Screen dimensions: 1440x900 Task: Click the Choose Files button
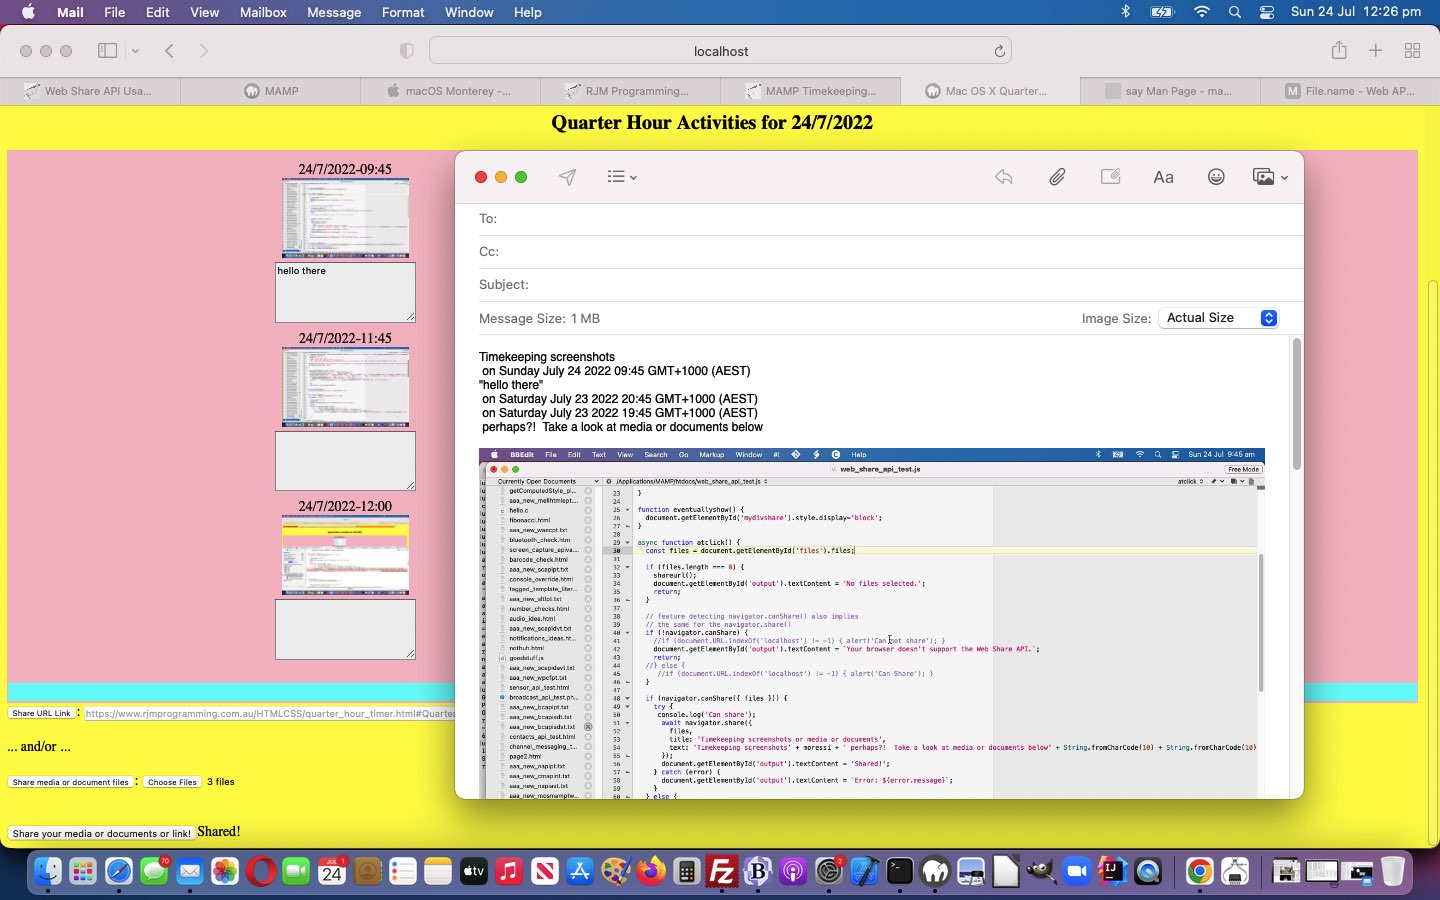coord(172,782)
